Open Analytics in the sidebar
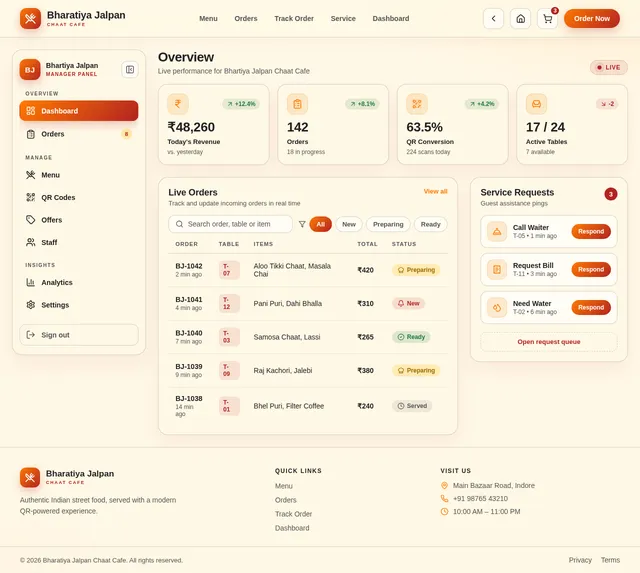The width and height of the screenshot is (640, 573). pyautogui.click(x=79, y=282)
